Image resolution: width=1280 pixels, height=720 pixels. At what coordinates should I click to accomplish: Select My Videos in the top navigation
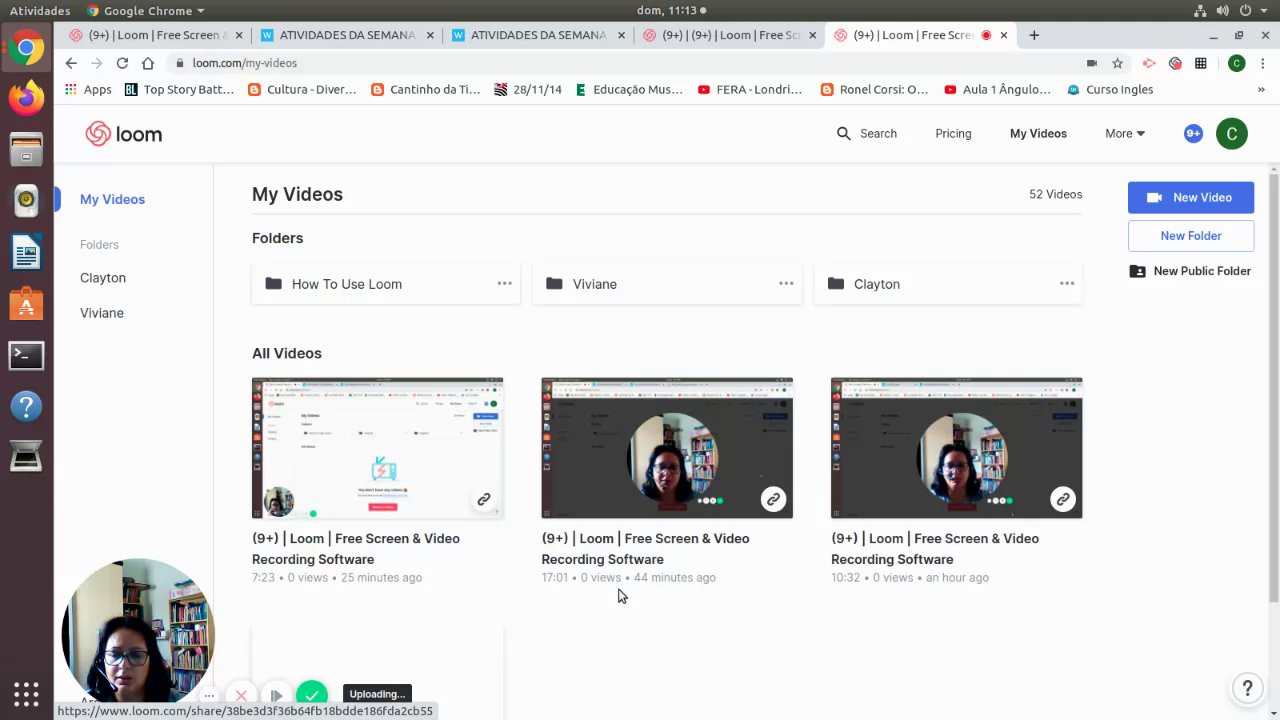click(x=1038, y=133)
